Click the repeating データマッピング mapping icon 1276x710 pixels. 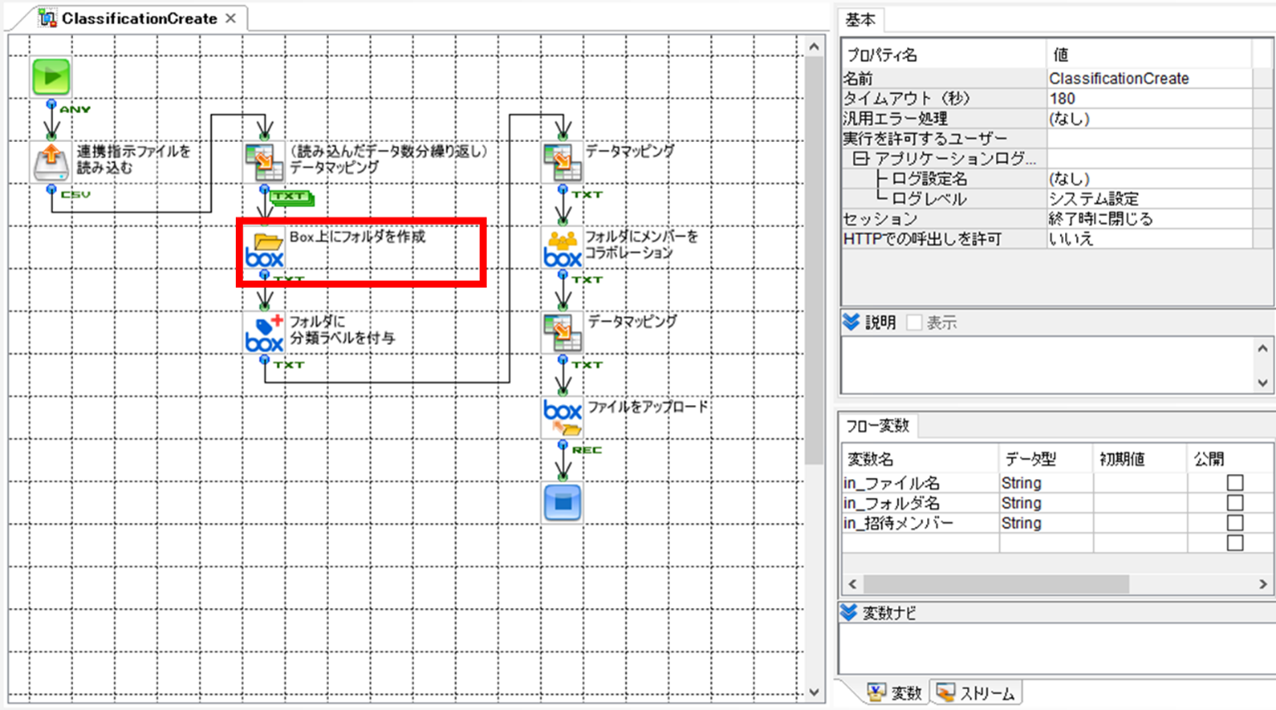click(x=265, y=163)
